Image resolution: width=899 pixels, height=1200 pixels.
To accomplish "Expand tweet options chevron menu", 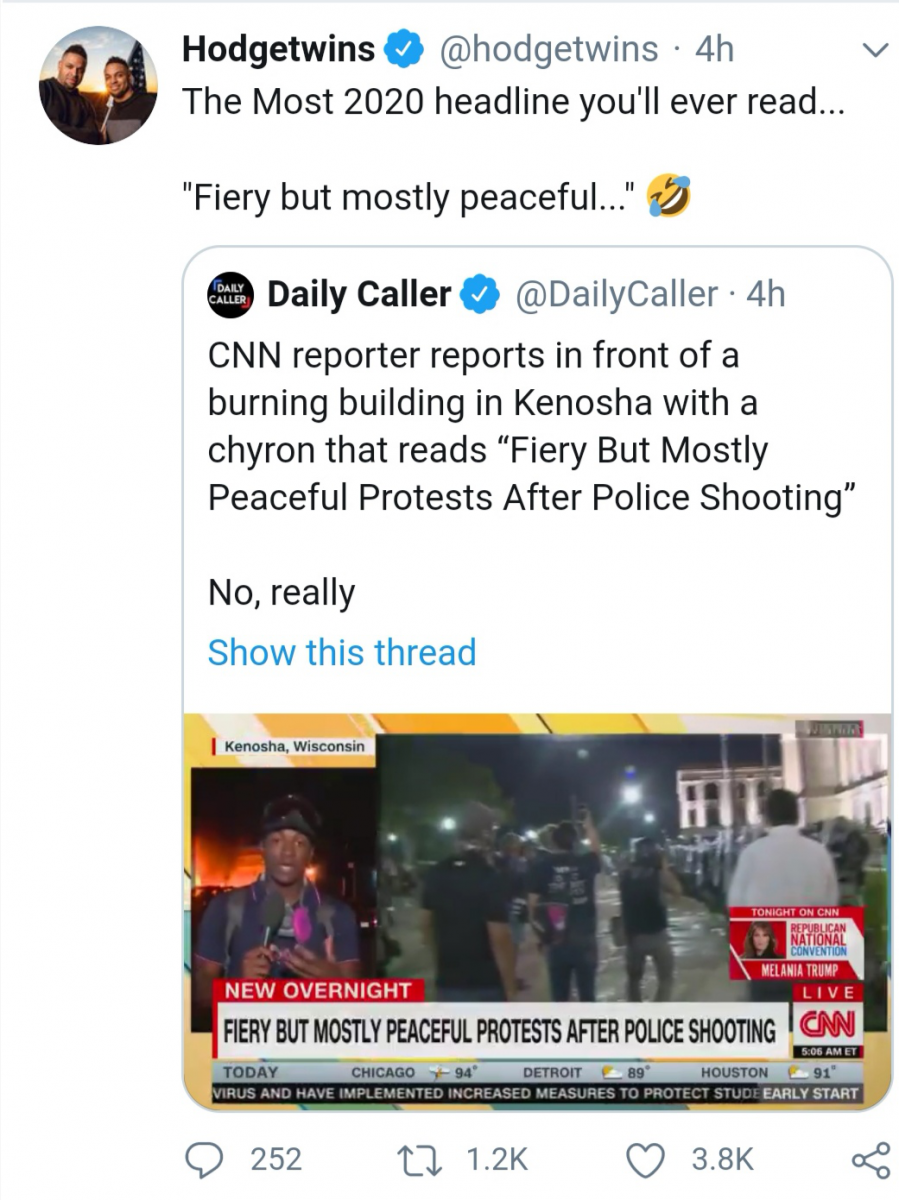I will click(875, 49).
